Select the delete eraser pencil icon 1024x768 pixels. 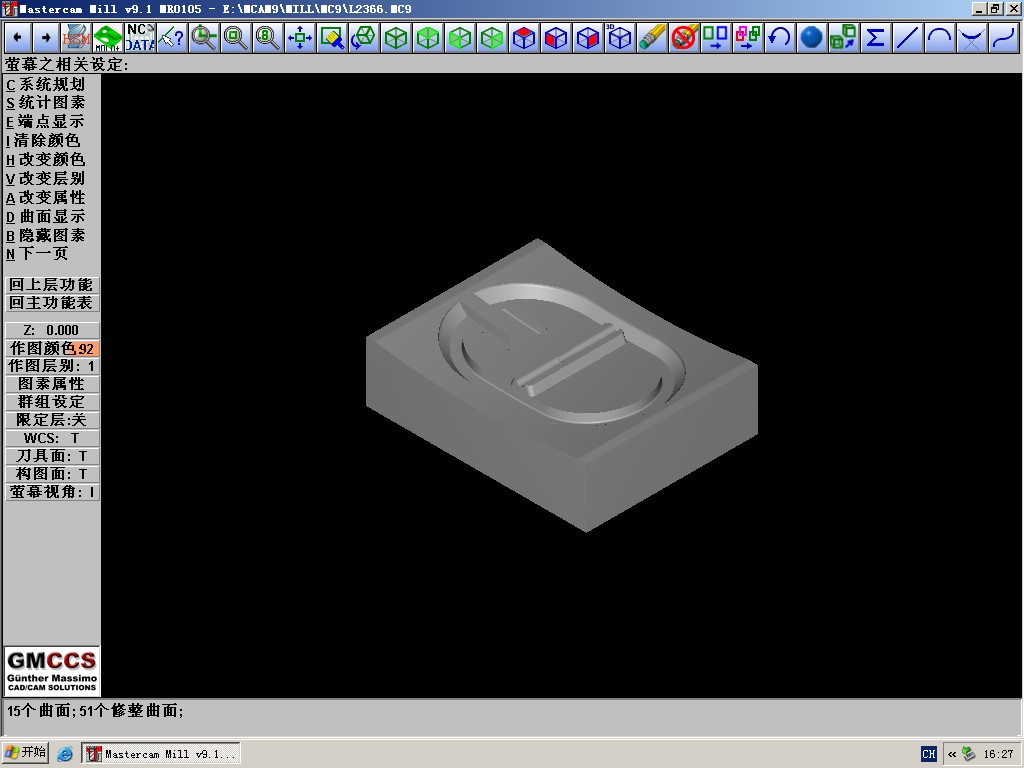click(652, 38)
